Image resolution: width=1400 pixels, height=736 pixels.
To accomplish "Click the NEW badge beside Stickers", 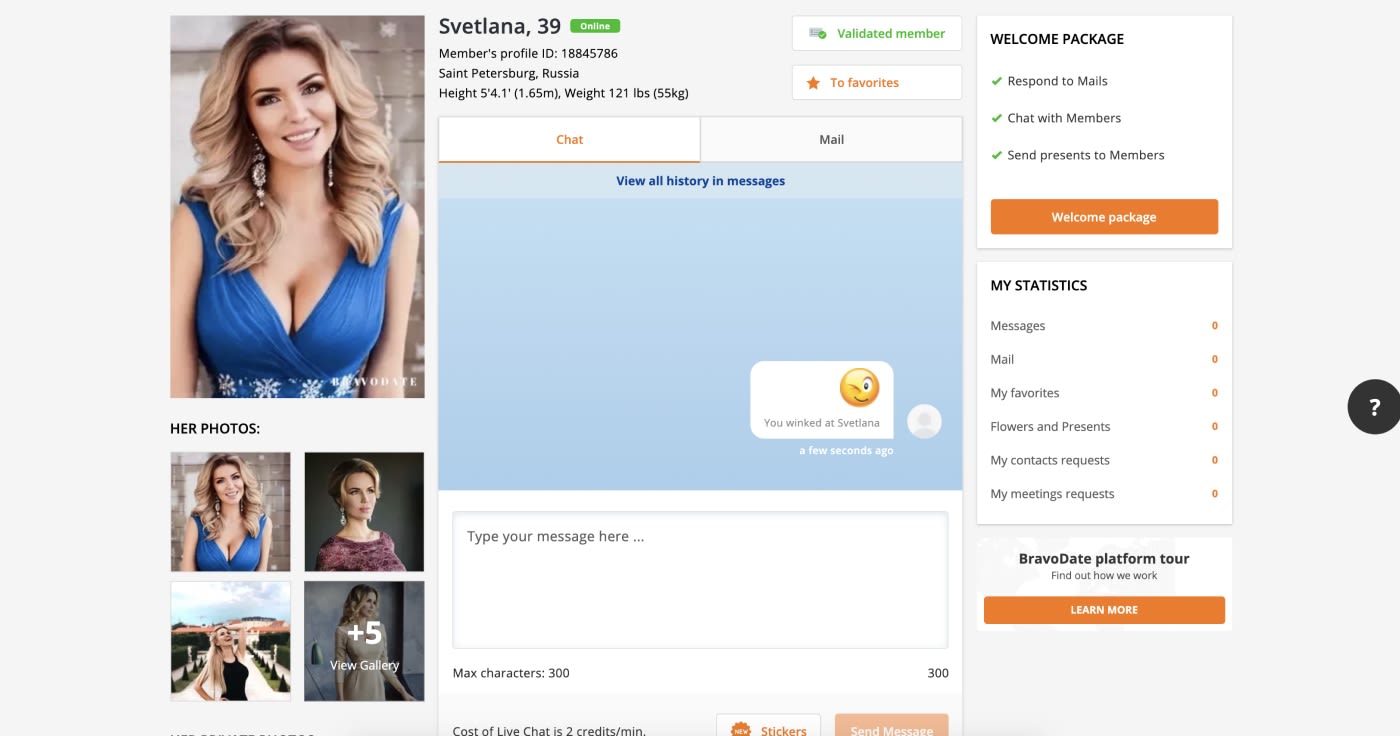I will (x=741, y=731).
